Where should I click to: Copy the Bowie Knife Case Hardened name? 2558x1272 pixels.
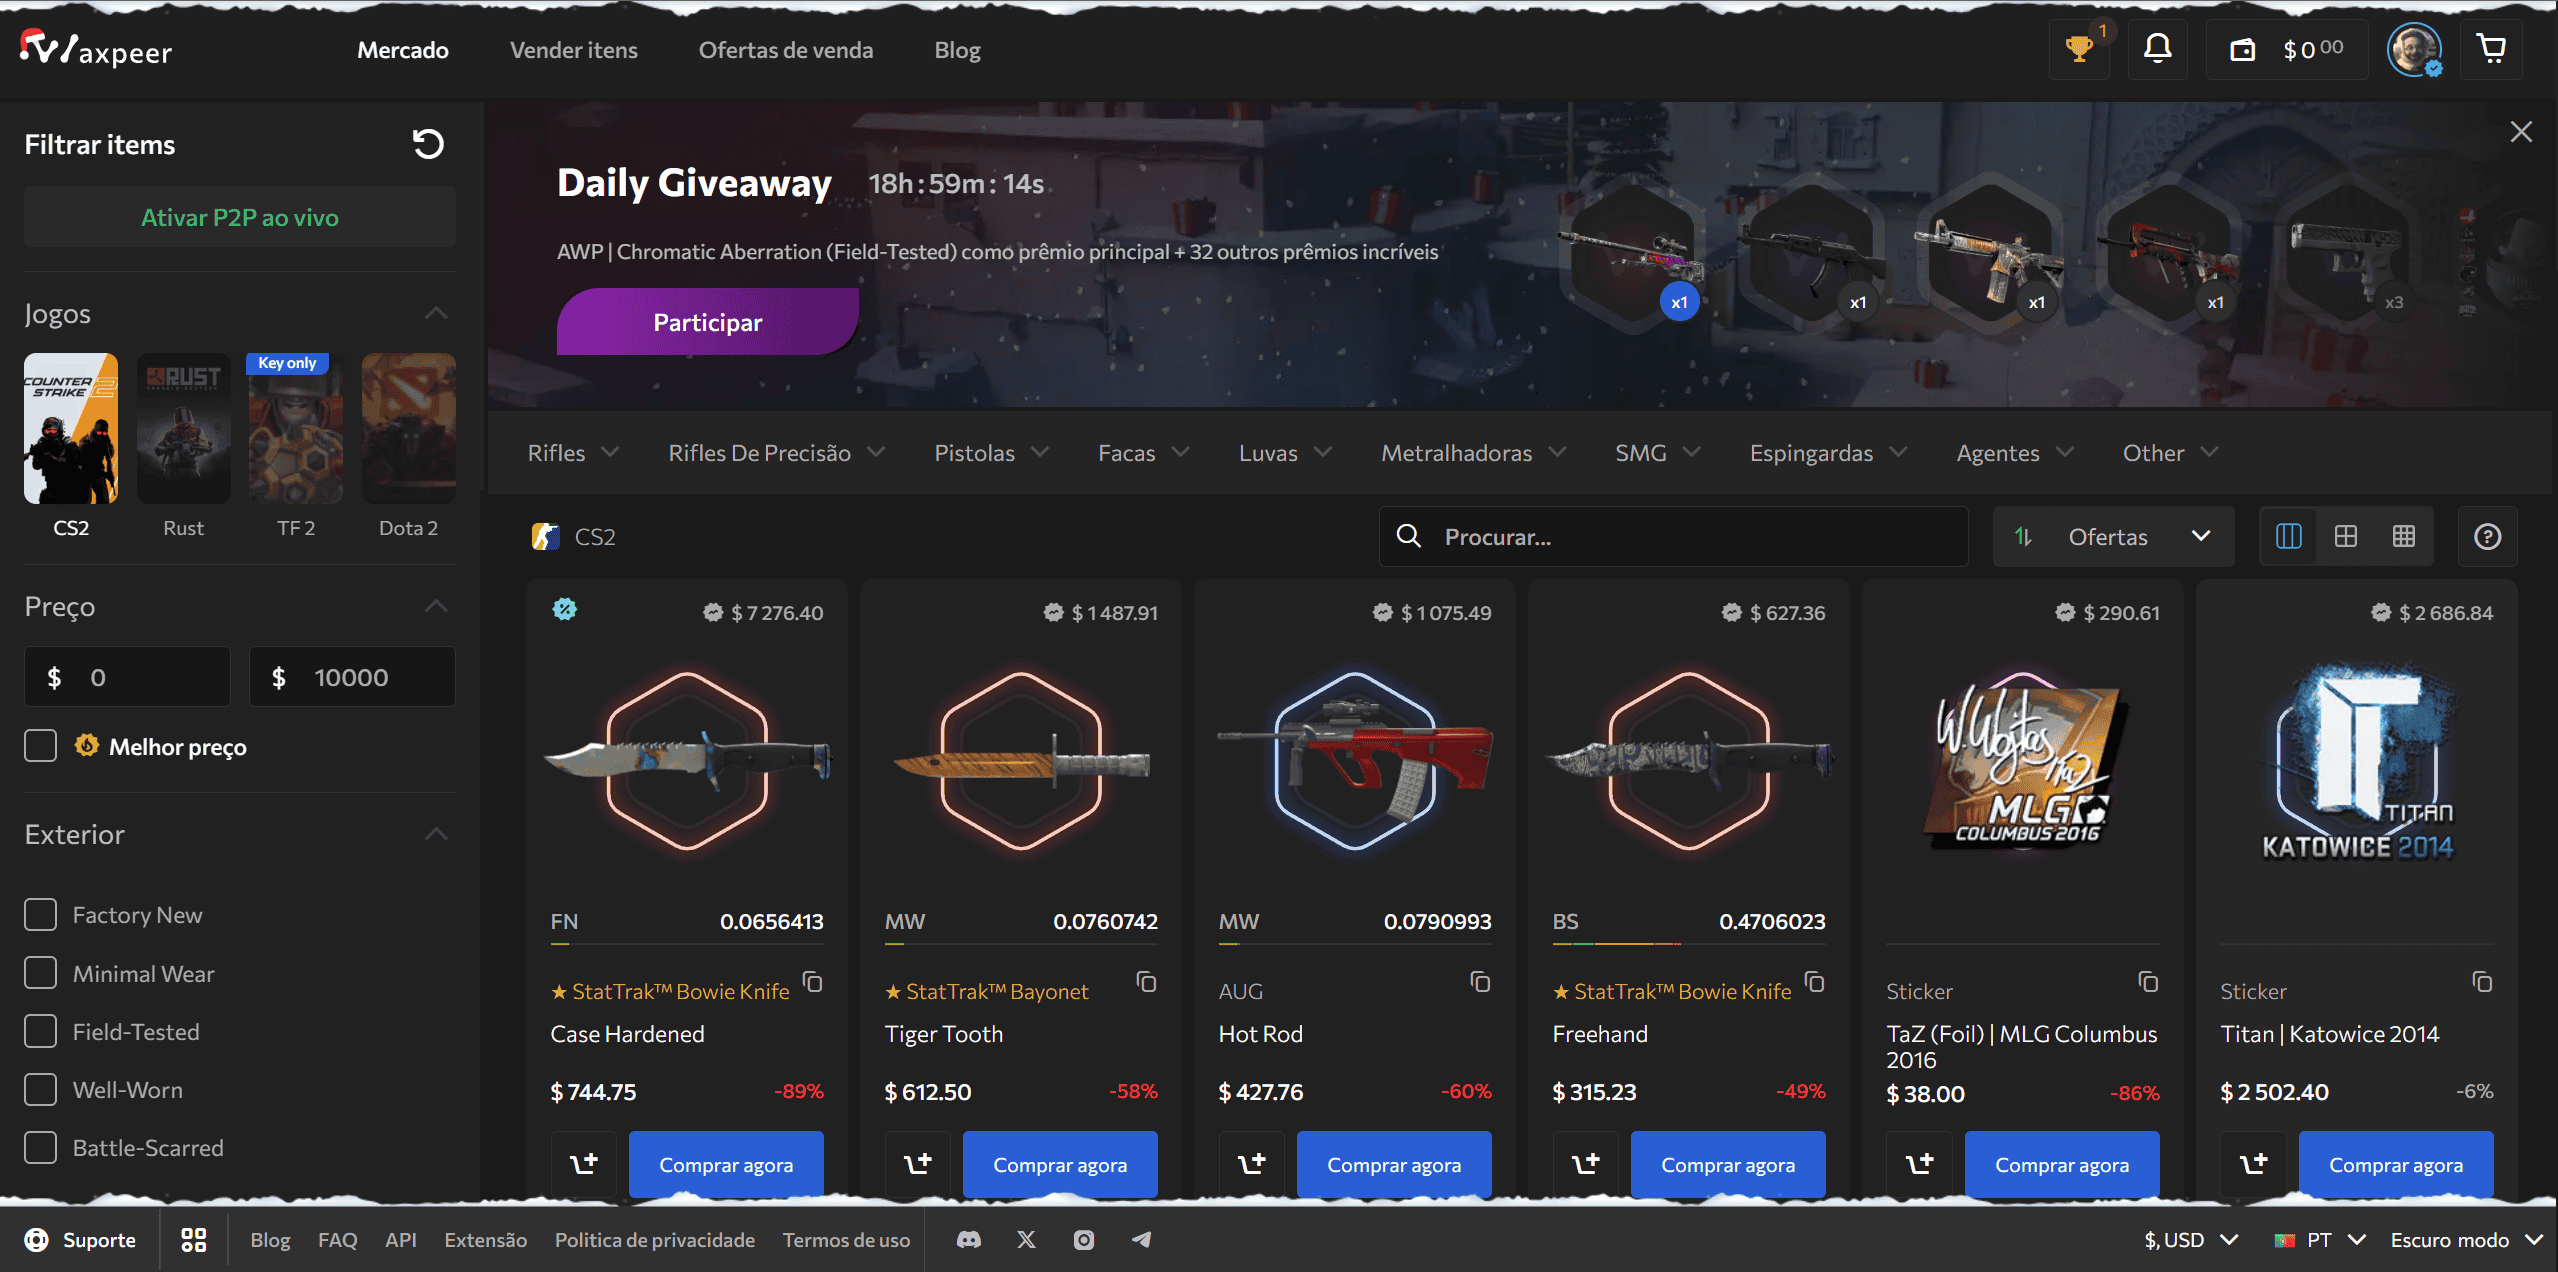(813, 982)
